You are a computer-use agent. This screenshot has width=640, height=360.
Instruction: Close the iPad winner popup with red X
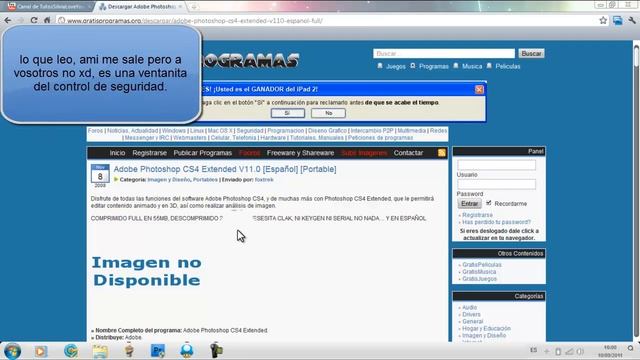click(479, 89)
